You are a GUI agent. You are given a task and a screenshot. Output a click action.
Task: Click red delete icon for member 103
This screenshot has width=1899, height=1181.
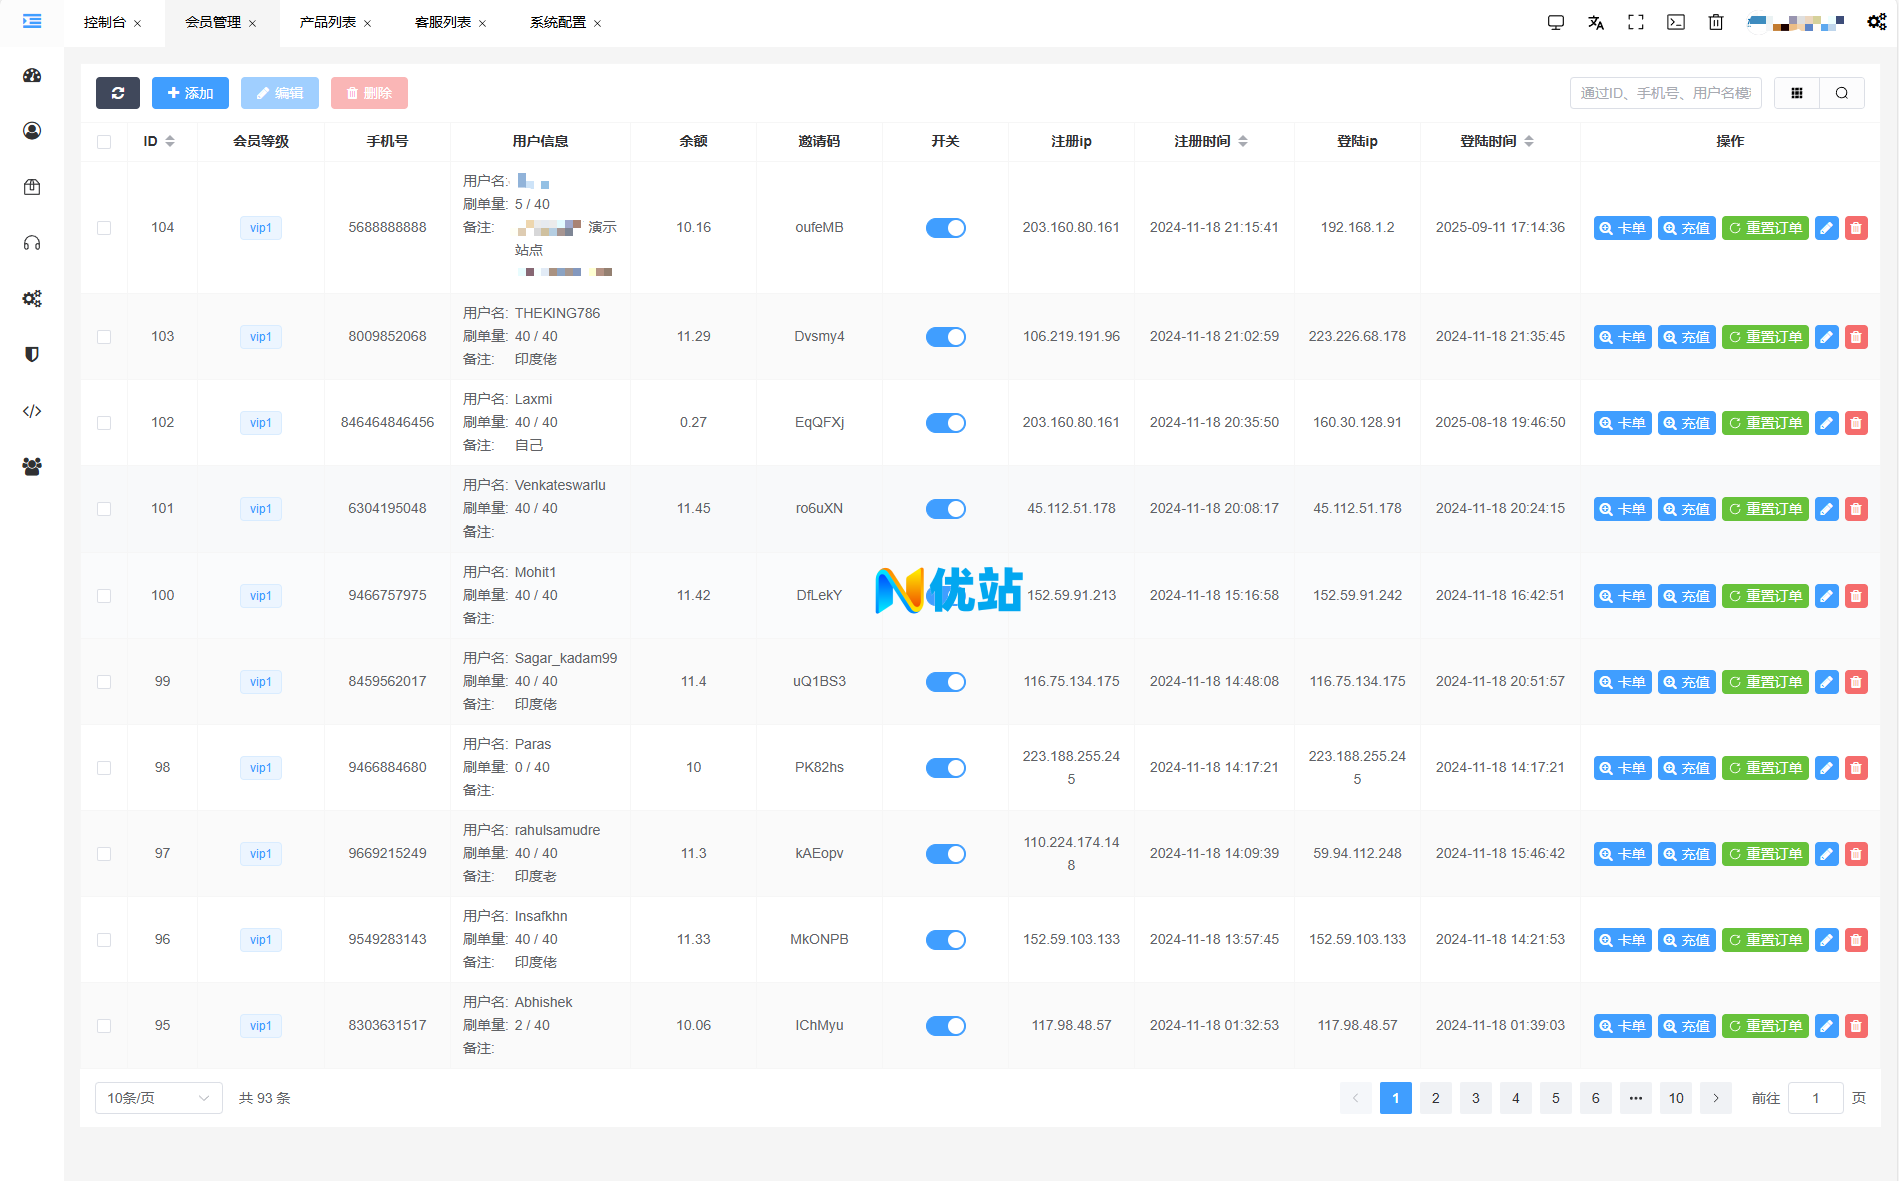click(1856, 337)
